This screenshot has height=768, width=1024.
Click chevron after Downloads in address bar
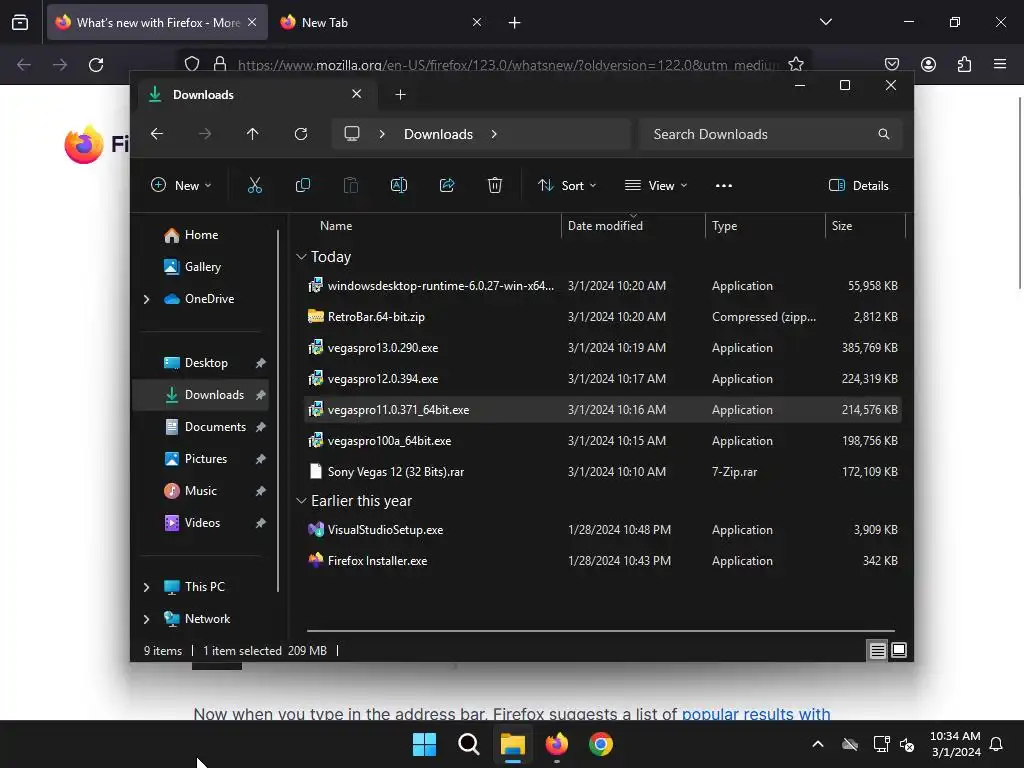(494, 134)
